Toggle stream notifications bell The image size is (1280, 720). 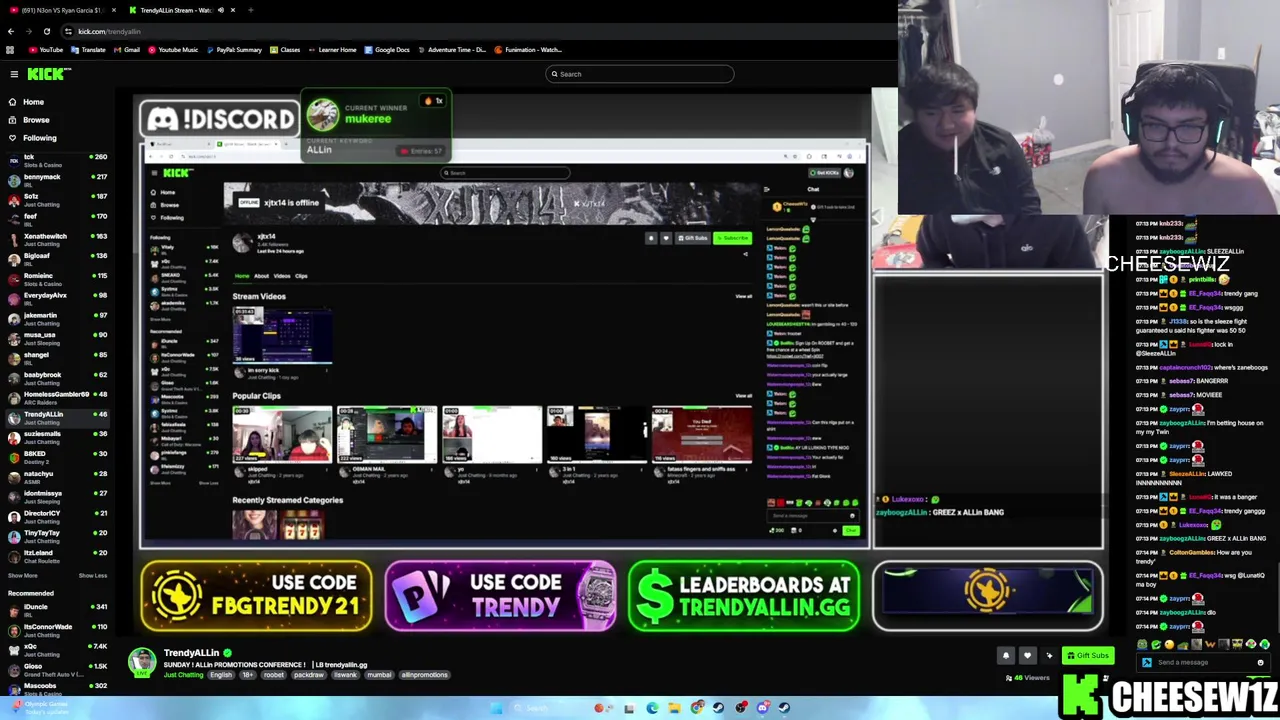pos(1005,656)
